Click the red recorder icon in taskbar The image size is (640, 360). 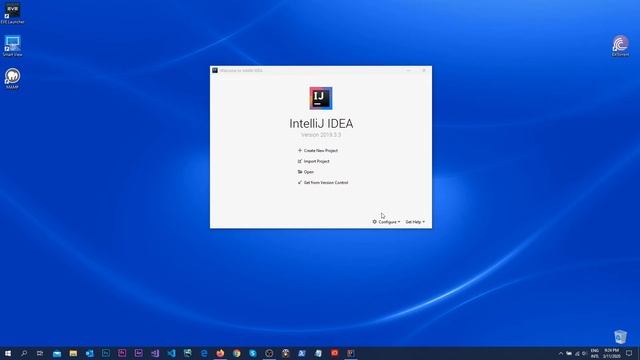pyautogui.click(x=334, y=353)
